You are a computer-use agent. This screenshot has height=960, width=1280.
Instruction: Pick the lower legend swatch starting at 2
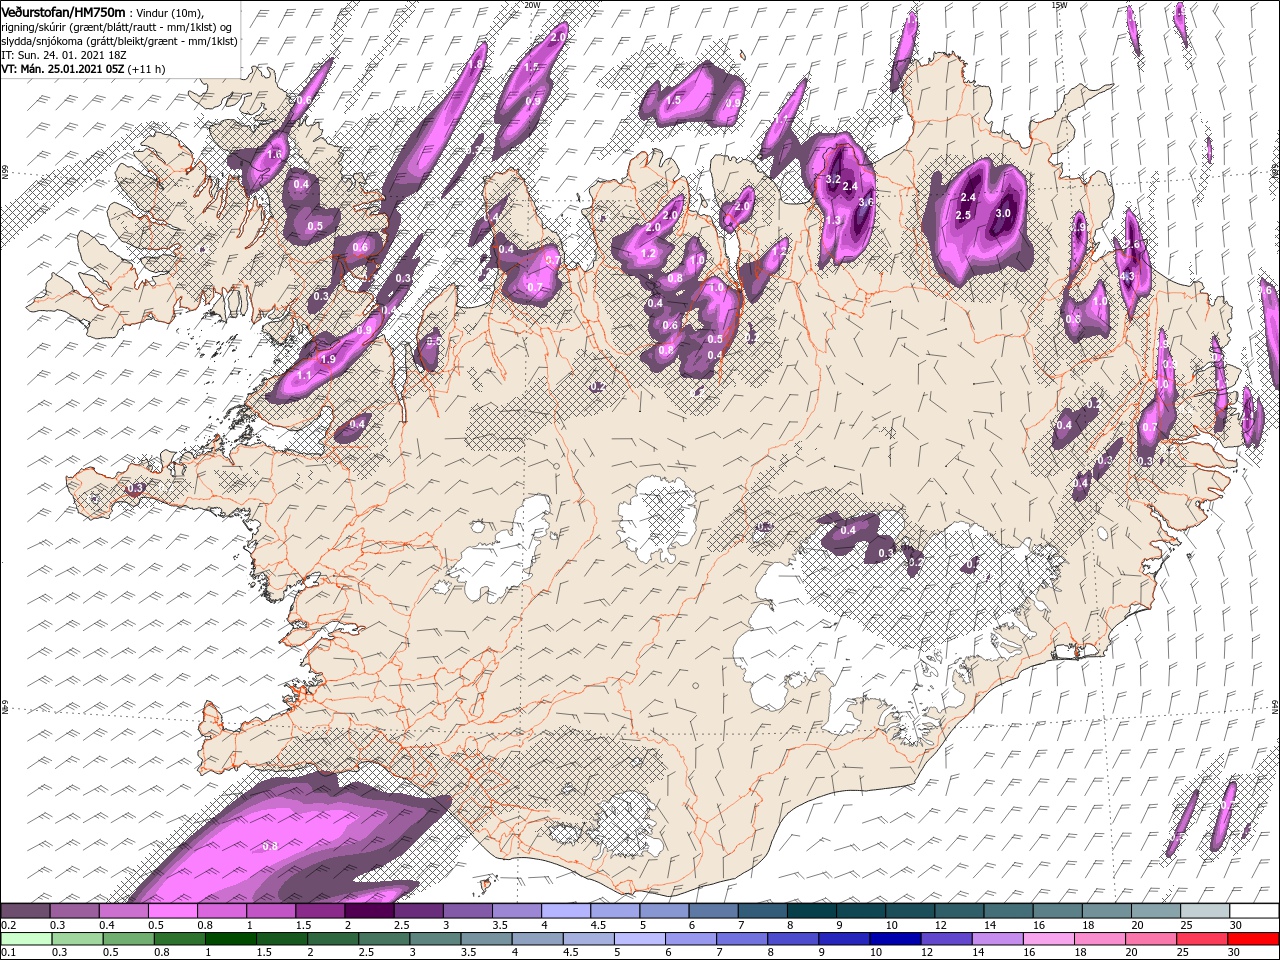[333, 939]
